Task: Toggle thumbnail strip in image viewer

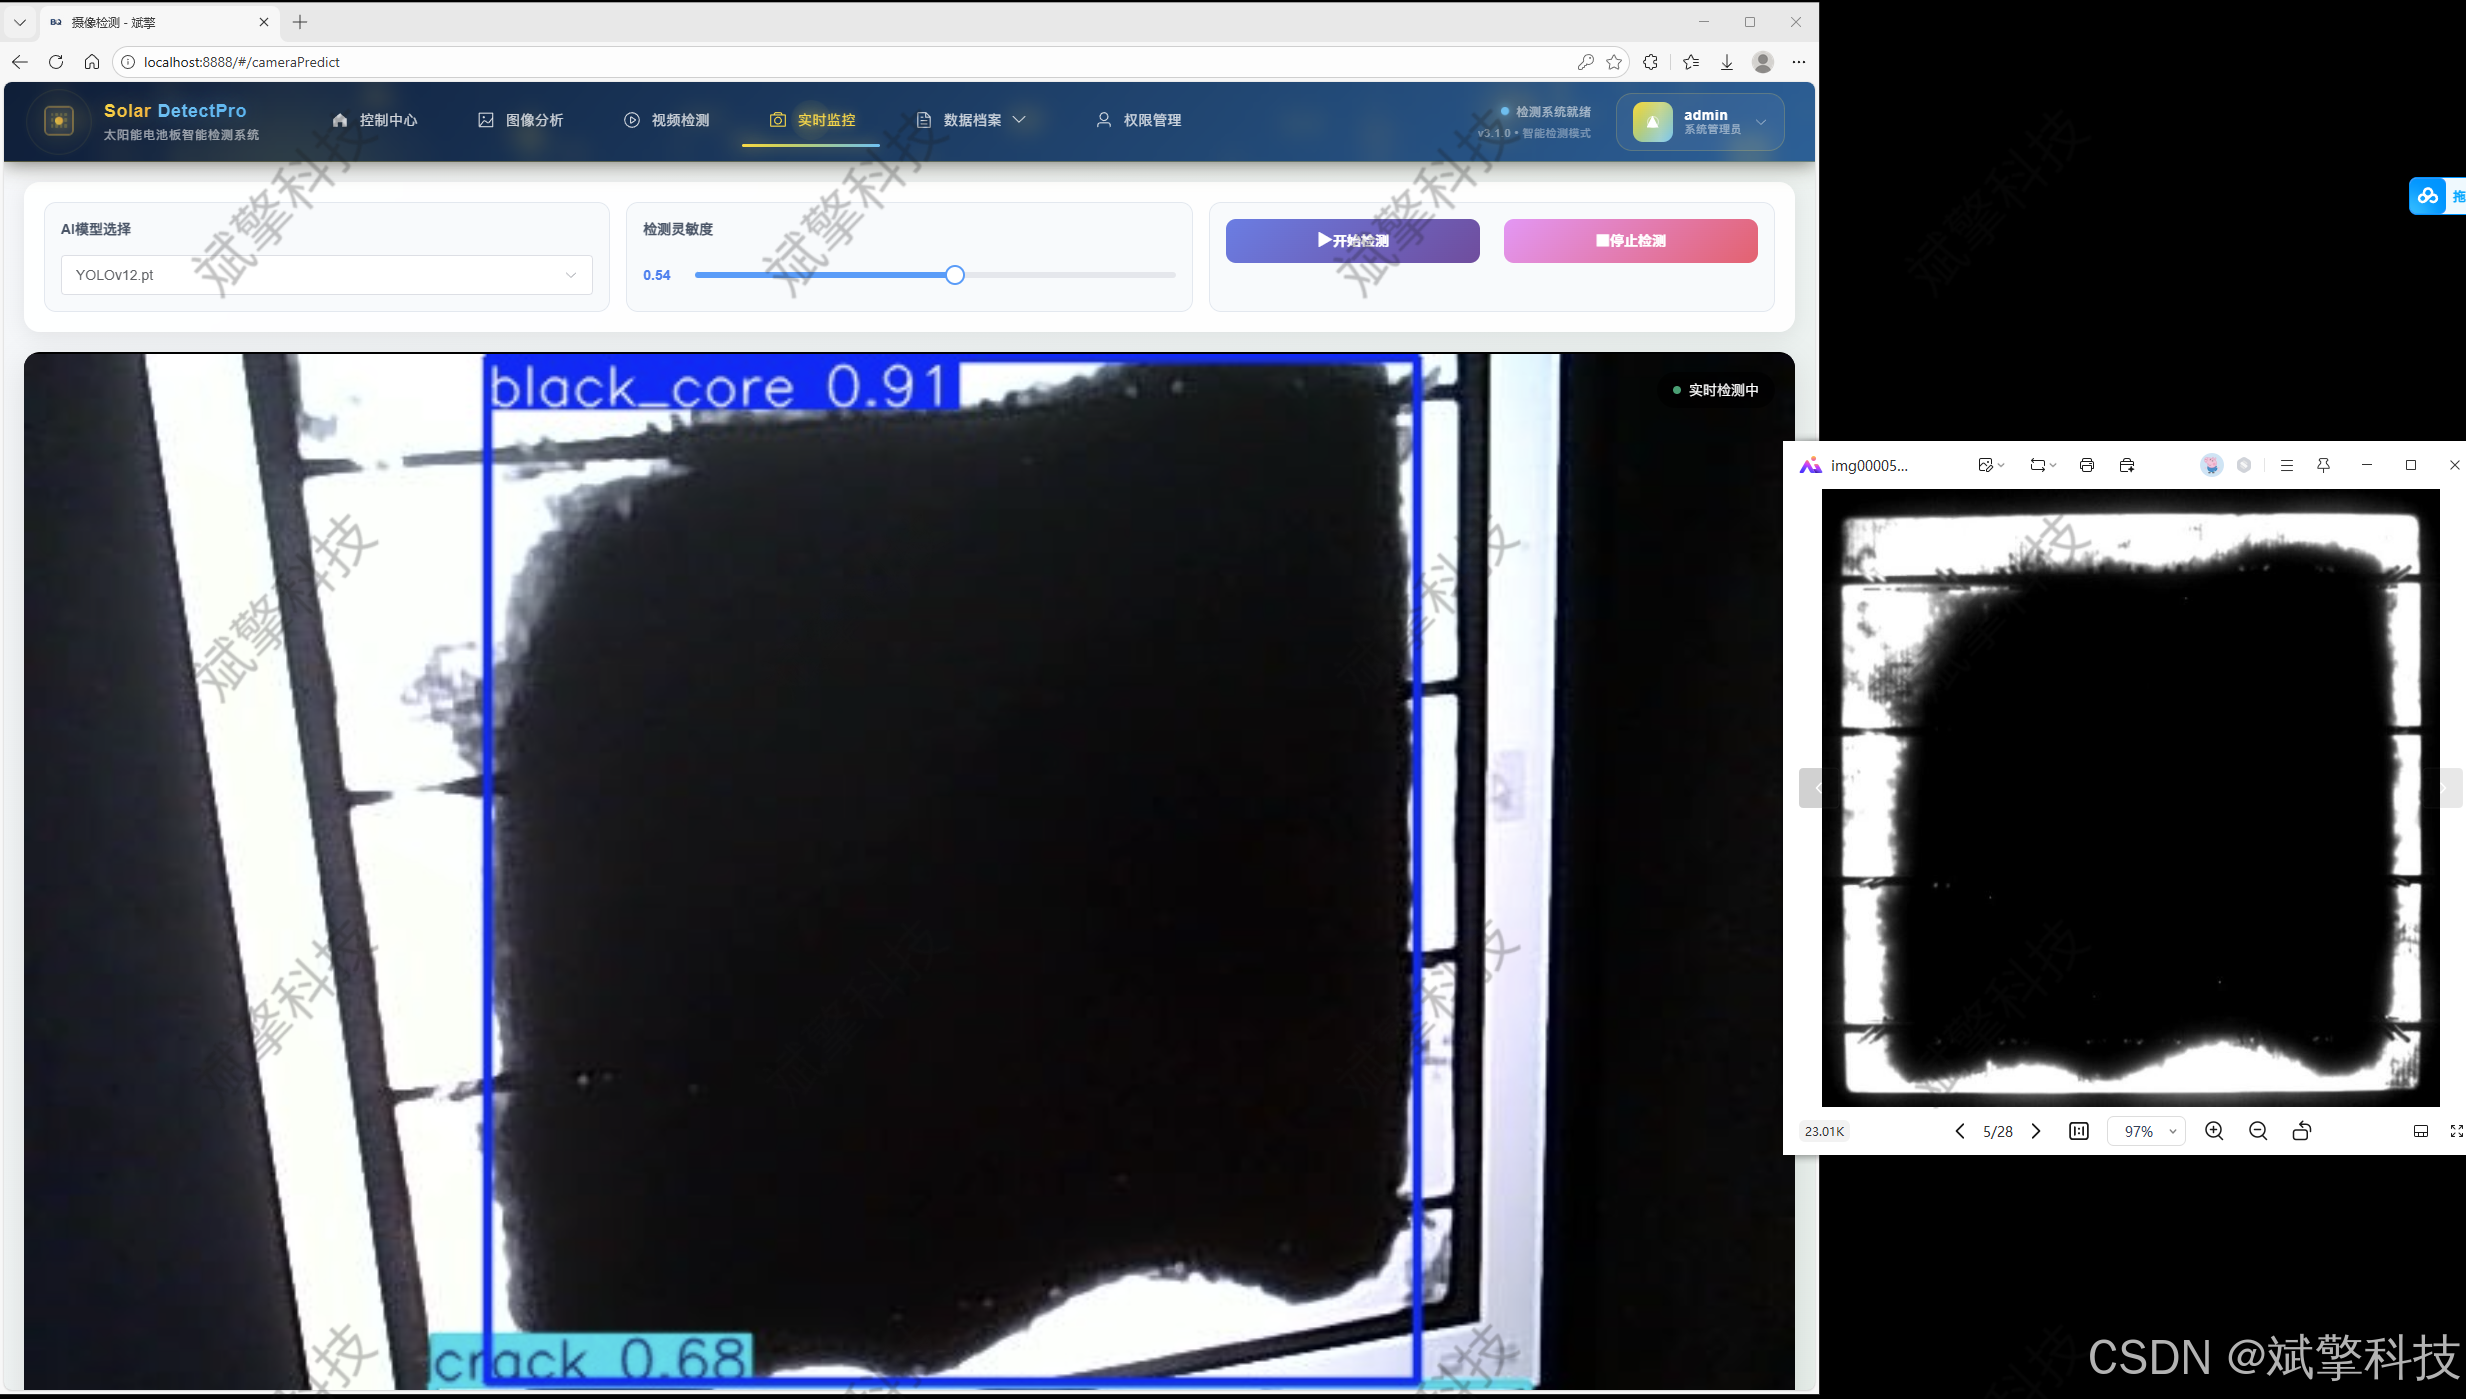Action: [x=2421, y=1131]
